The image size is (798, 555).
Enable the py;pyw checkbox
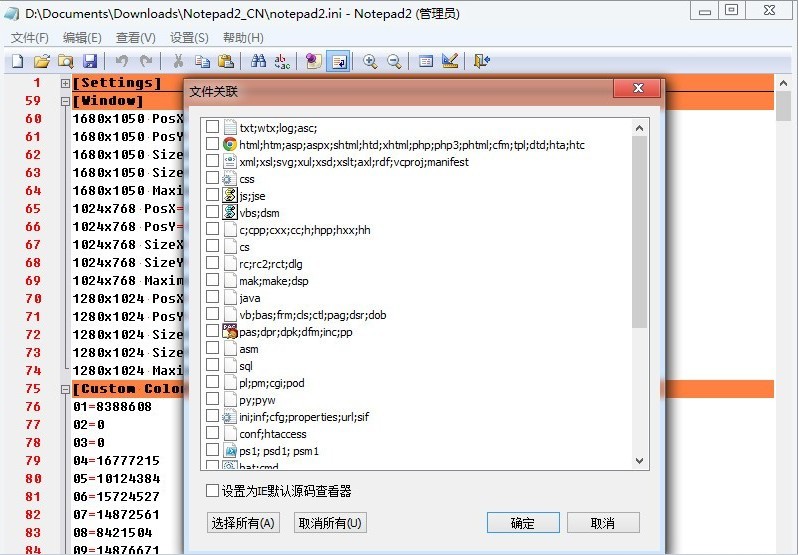point(212,399)
